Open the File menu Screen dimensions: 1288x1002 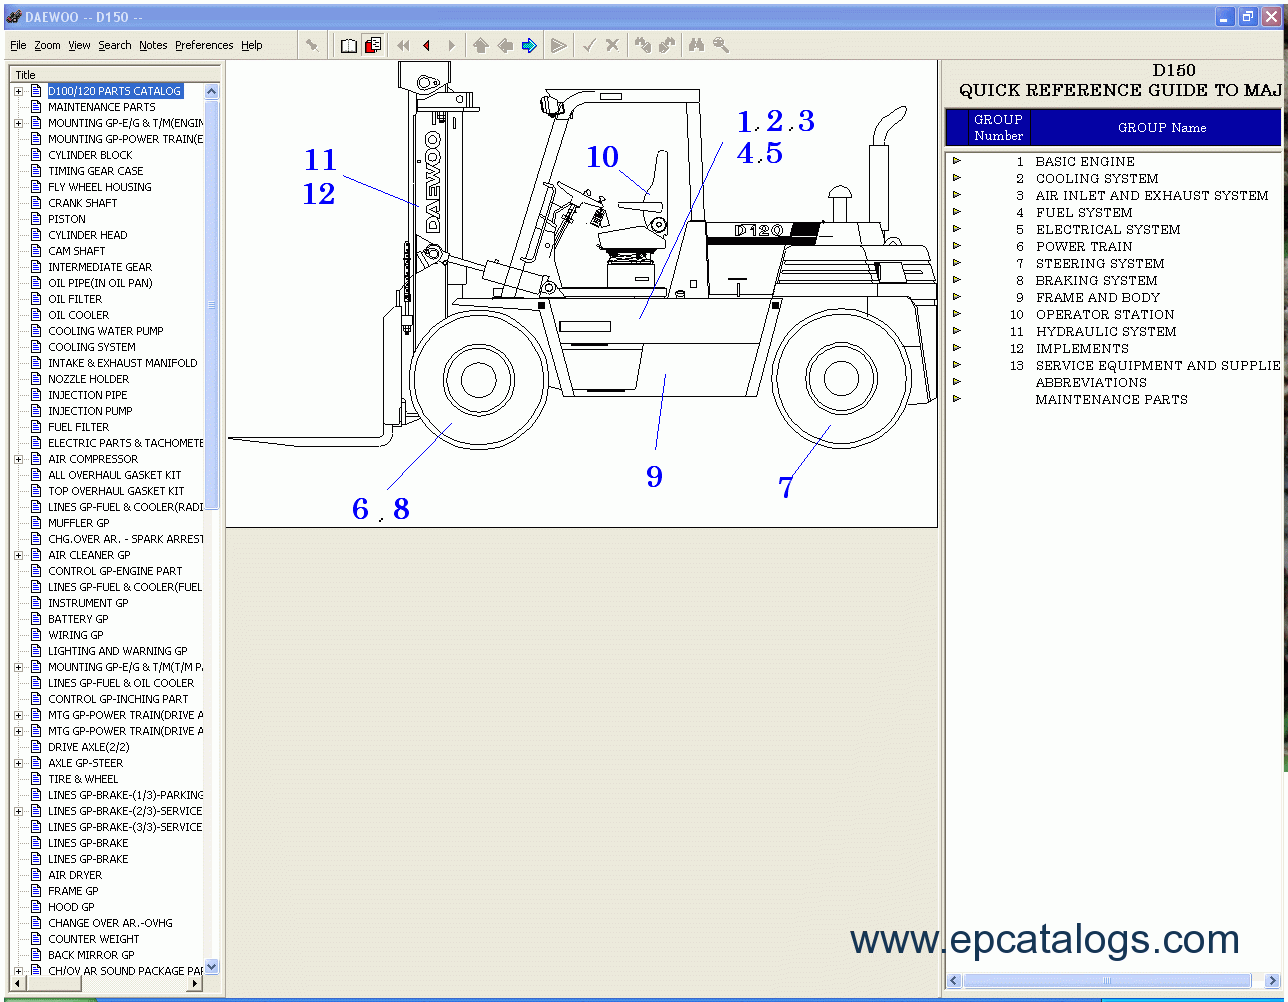pos(18,45)
